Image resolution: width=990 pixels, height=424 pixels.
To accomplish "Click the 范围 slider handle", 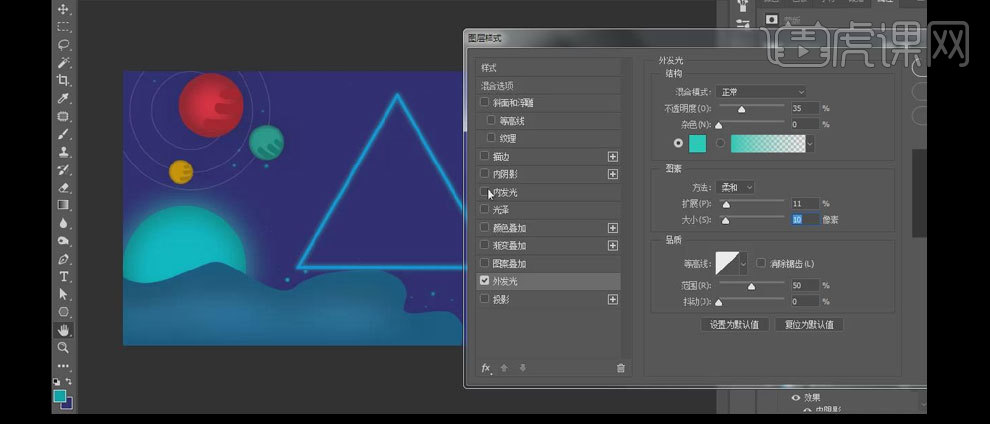I will tap(751, 287).
